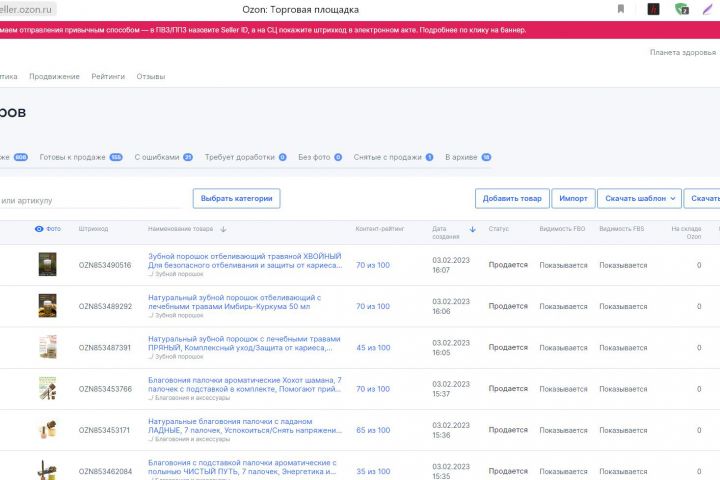Click the Импорт button
720x480 pixels.
tap(573, 198)
